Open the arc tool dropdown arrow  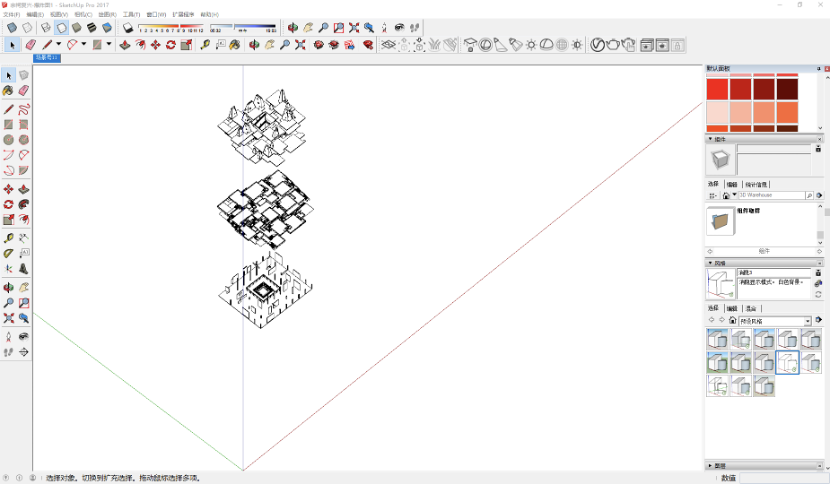pos(84,44)
